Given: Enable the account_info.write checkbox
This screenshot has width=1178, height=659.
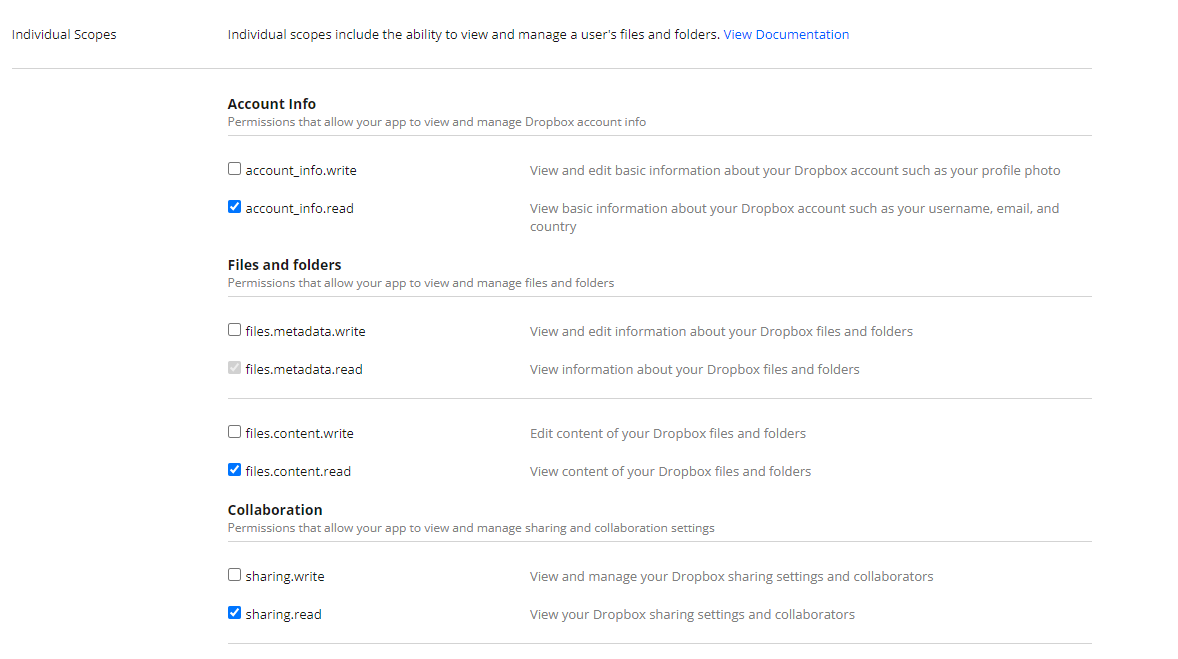Looking at the screenshot, I should pyautogui.click(x=234, y=168).
